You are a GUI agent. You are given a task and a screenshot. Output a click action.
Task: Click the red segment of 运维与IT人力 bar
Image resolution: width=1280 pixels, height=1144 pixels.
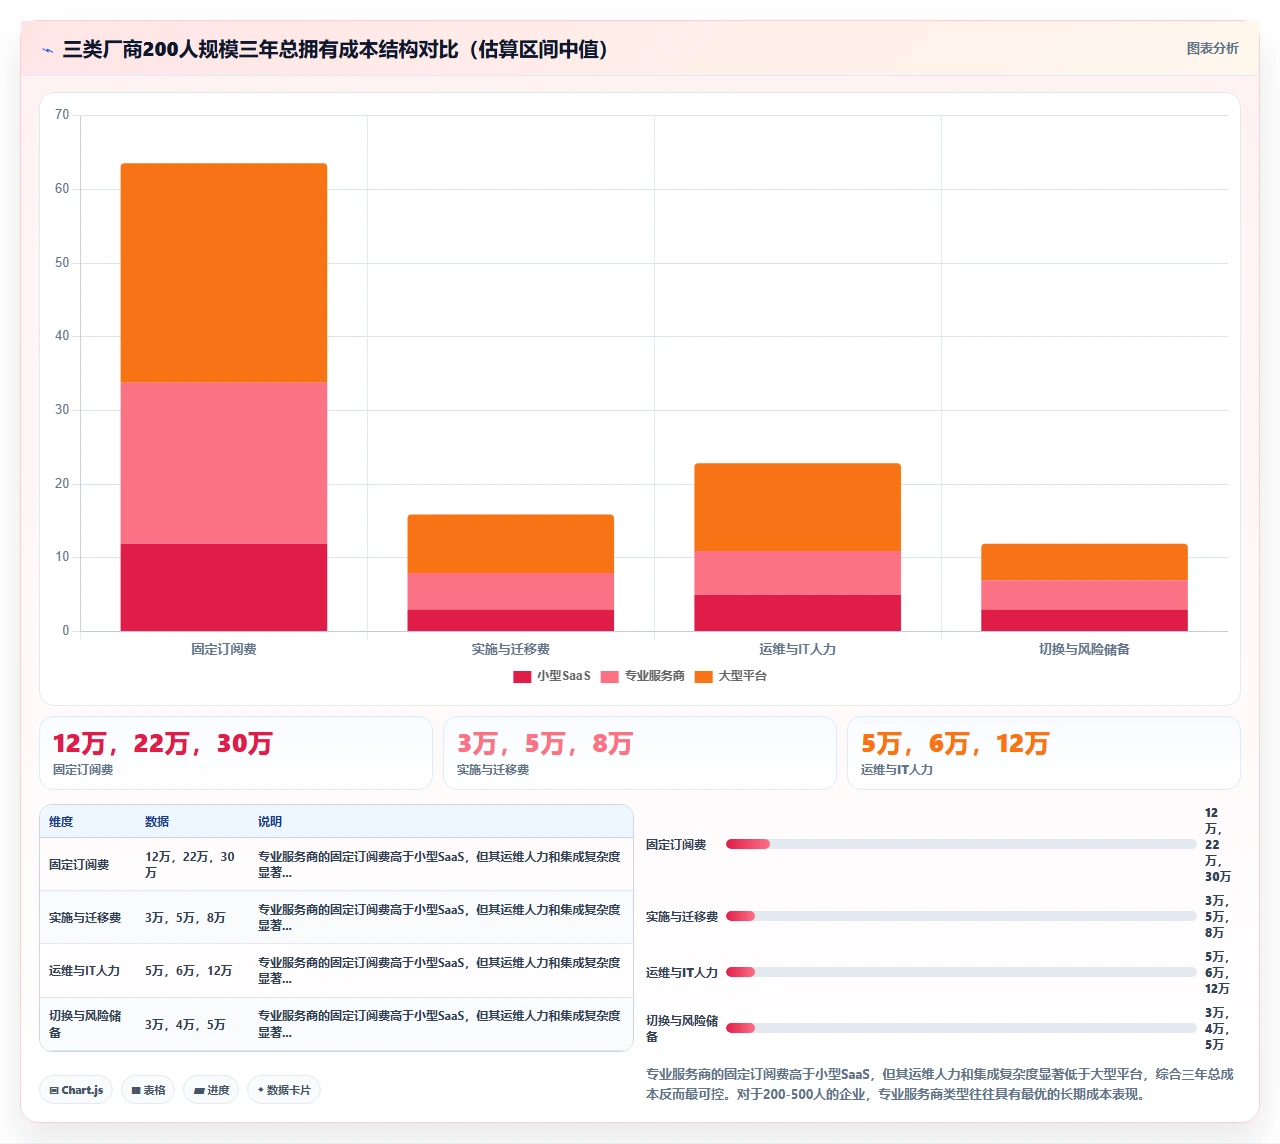pos(798,613)
